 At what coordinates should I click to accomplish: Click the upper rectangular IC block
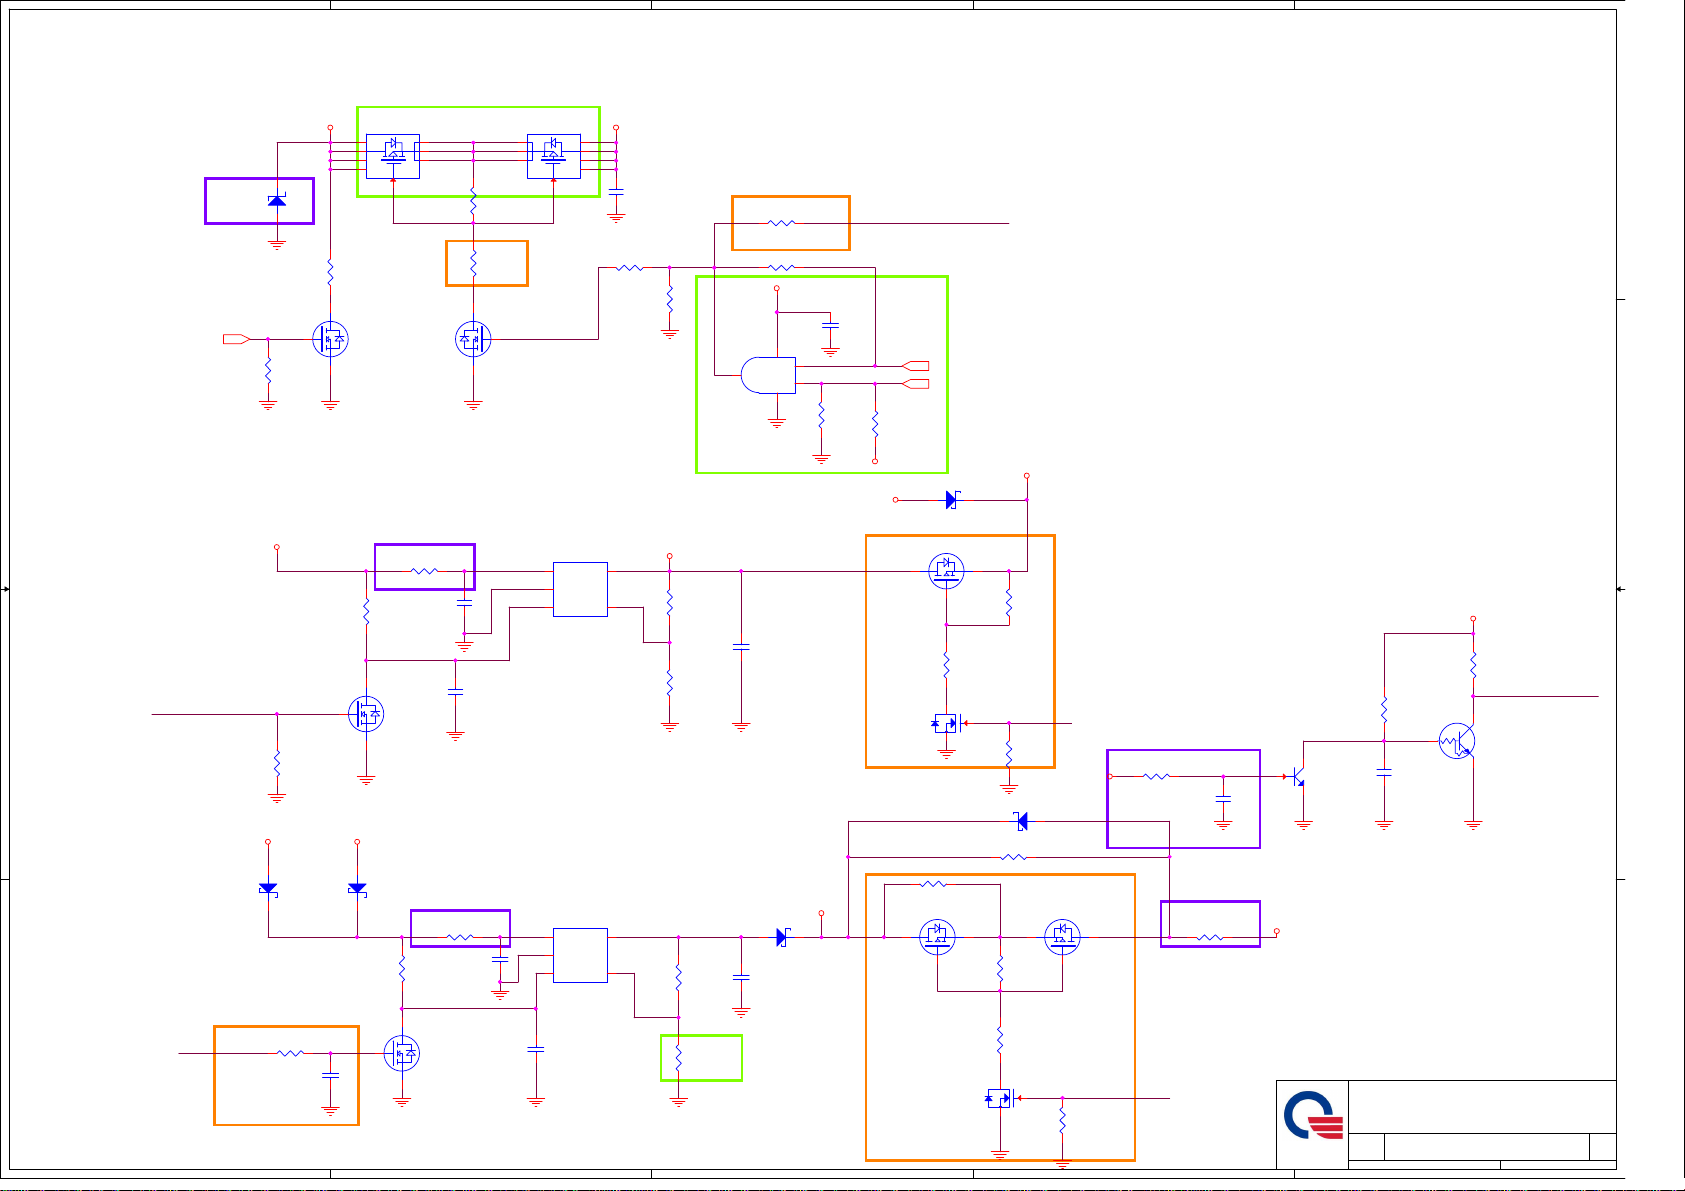[x=580, y=589]
